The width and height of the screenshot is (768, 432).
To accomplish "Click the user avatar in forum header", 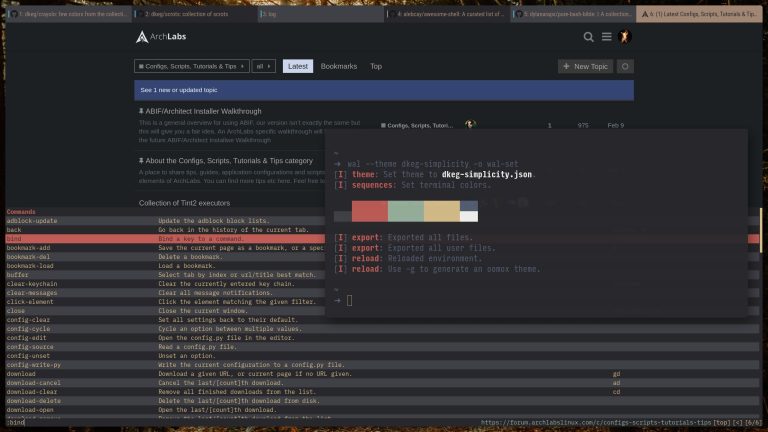I will [x=625, y=37].
